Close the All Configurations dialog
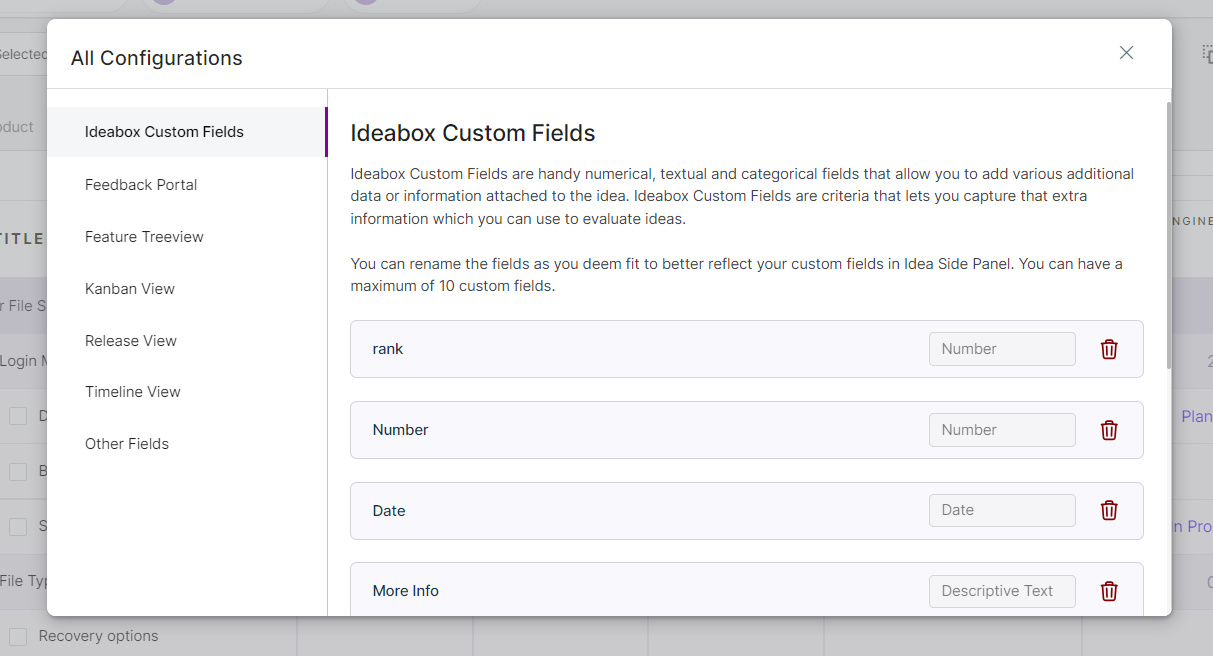Screen dimensions: 1213x656 (1126, 53)
